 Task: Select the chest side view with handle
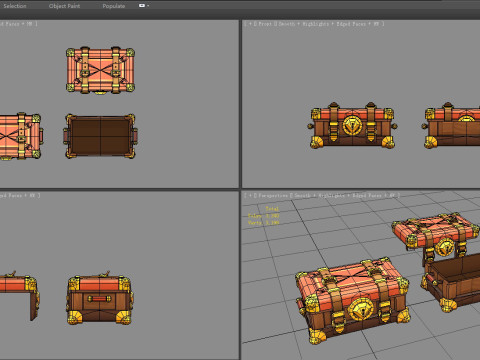(99, 297)
